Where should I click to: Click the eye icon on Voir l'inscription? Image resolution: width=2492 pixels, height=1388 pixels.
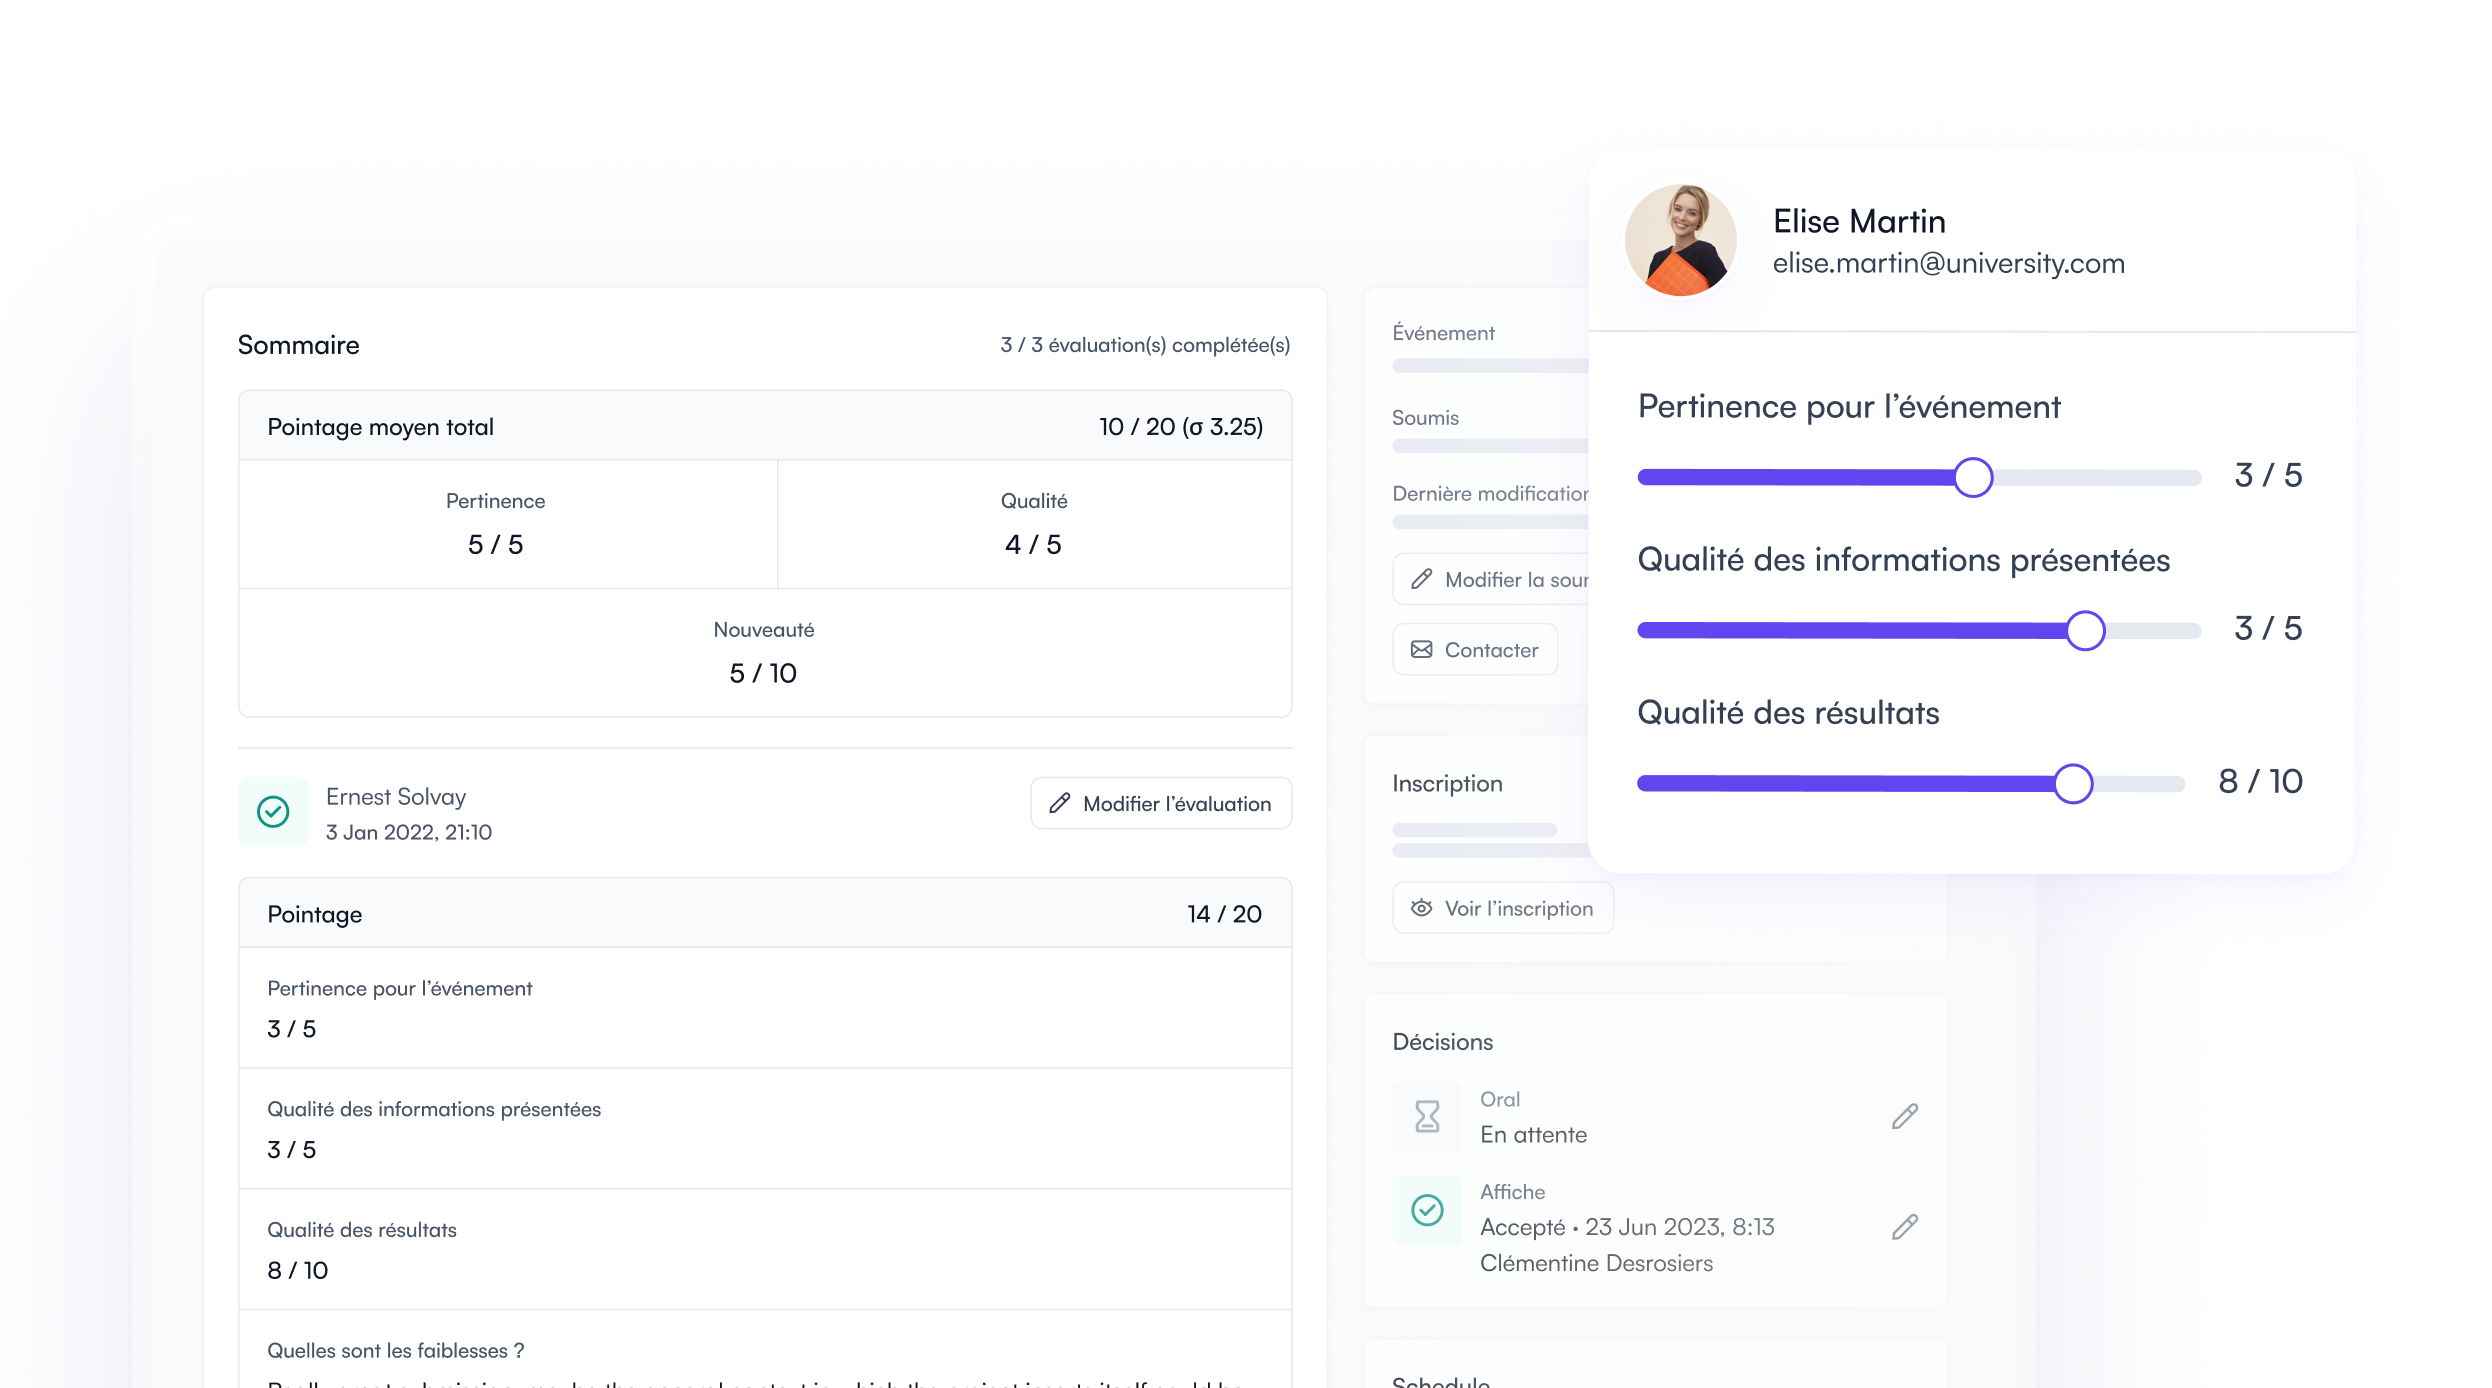1421,908
